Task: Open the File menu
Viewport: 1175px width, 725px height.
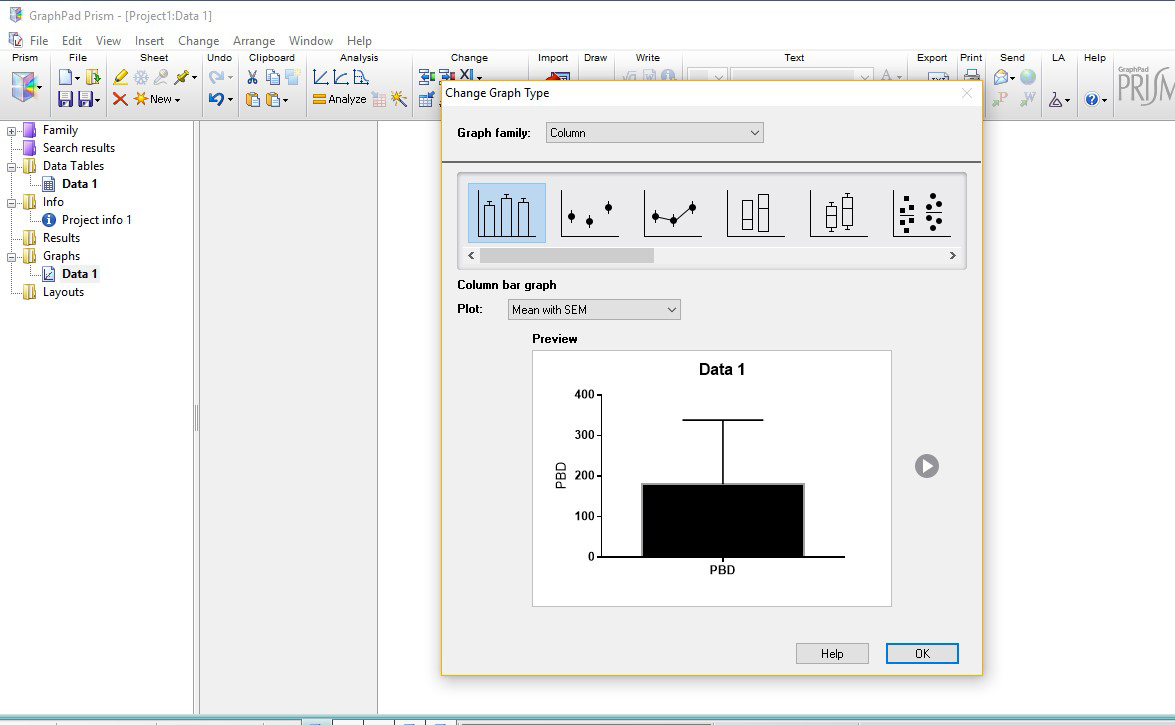Action: point(39,40)
